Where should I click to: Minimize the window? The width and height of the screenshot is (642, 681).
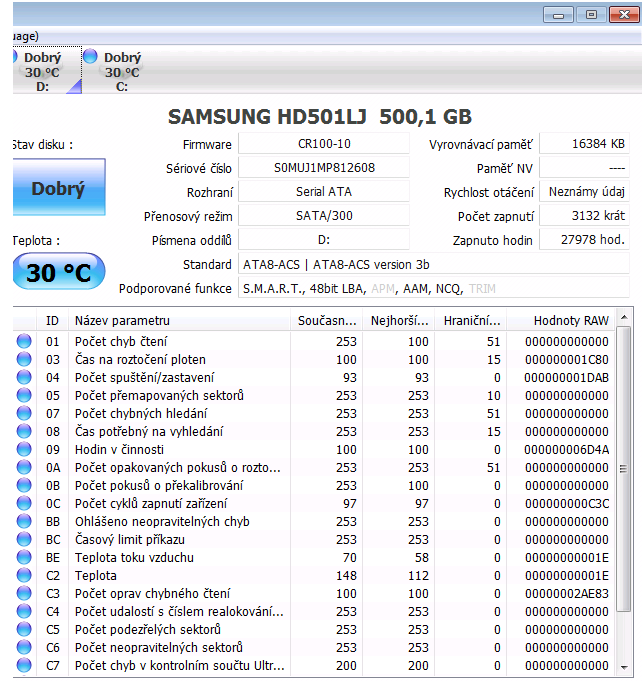point(559,15)
